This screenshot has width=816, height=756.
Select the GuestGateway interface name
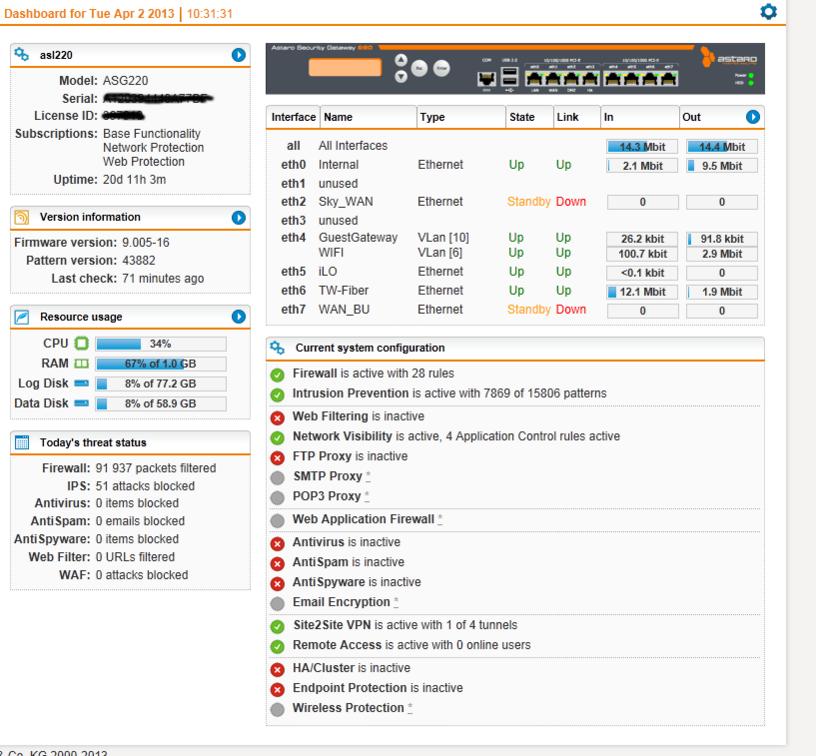(358, 237)
